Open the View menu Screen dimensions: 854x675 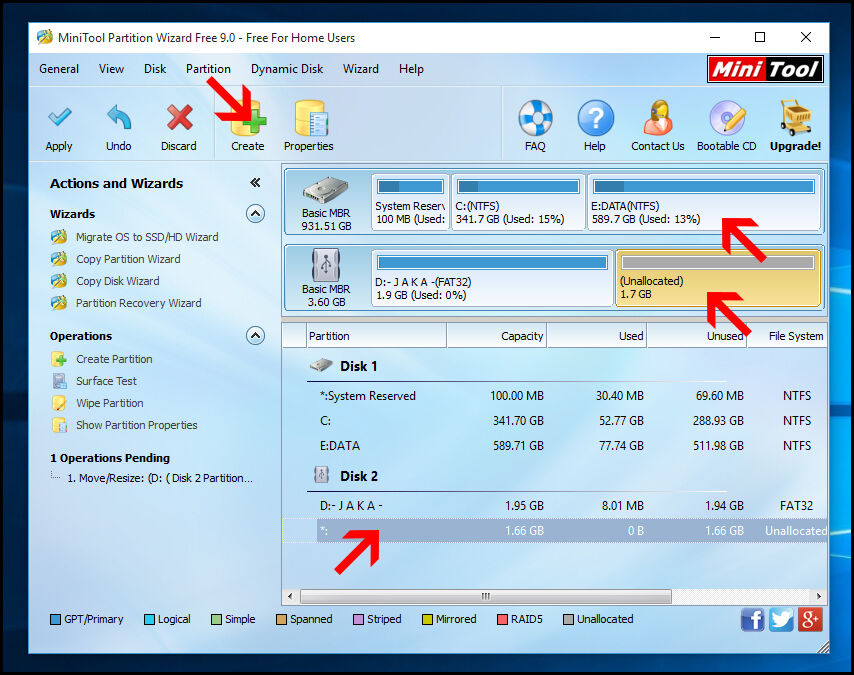111,69
